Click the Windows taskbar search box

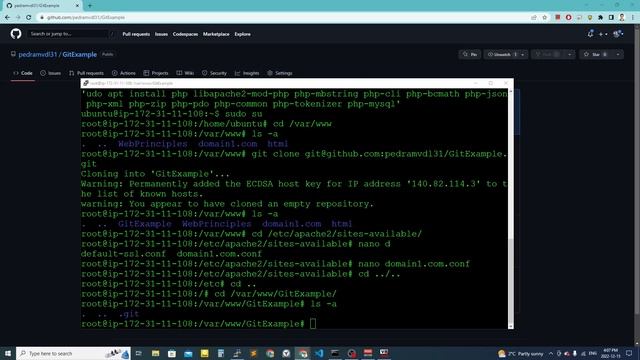tap(73, 353)
